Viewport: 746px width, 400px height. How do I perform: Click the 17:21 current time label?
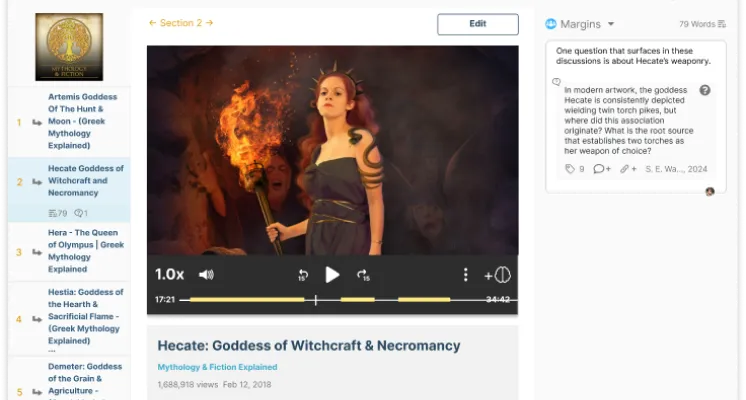point(165,300)
